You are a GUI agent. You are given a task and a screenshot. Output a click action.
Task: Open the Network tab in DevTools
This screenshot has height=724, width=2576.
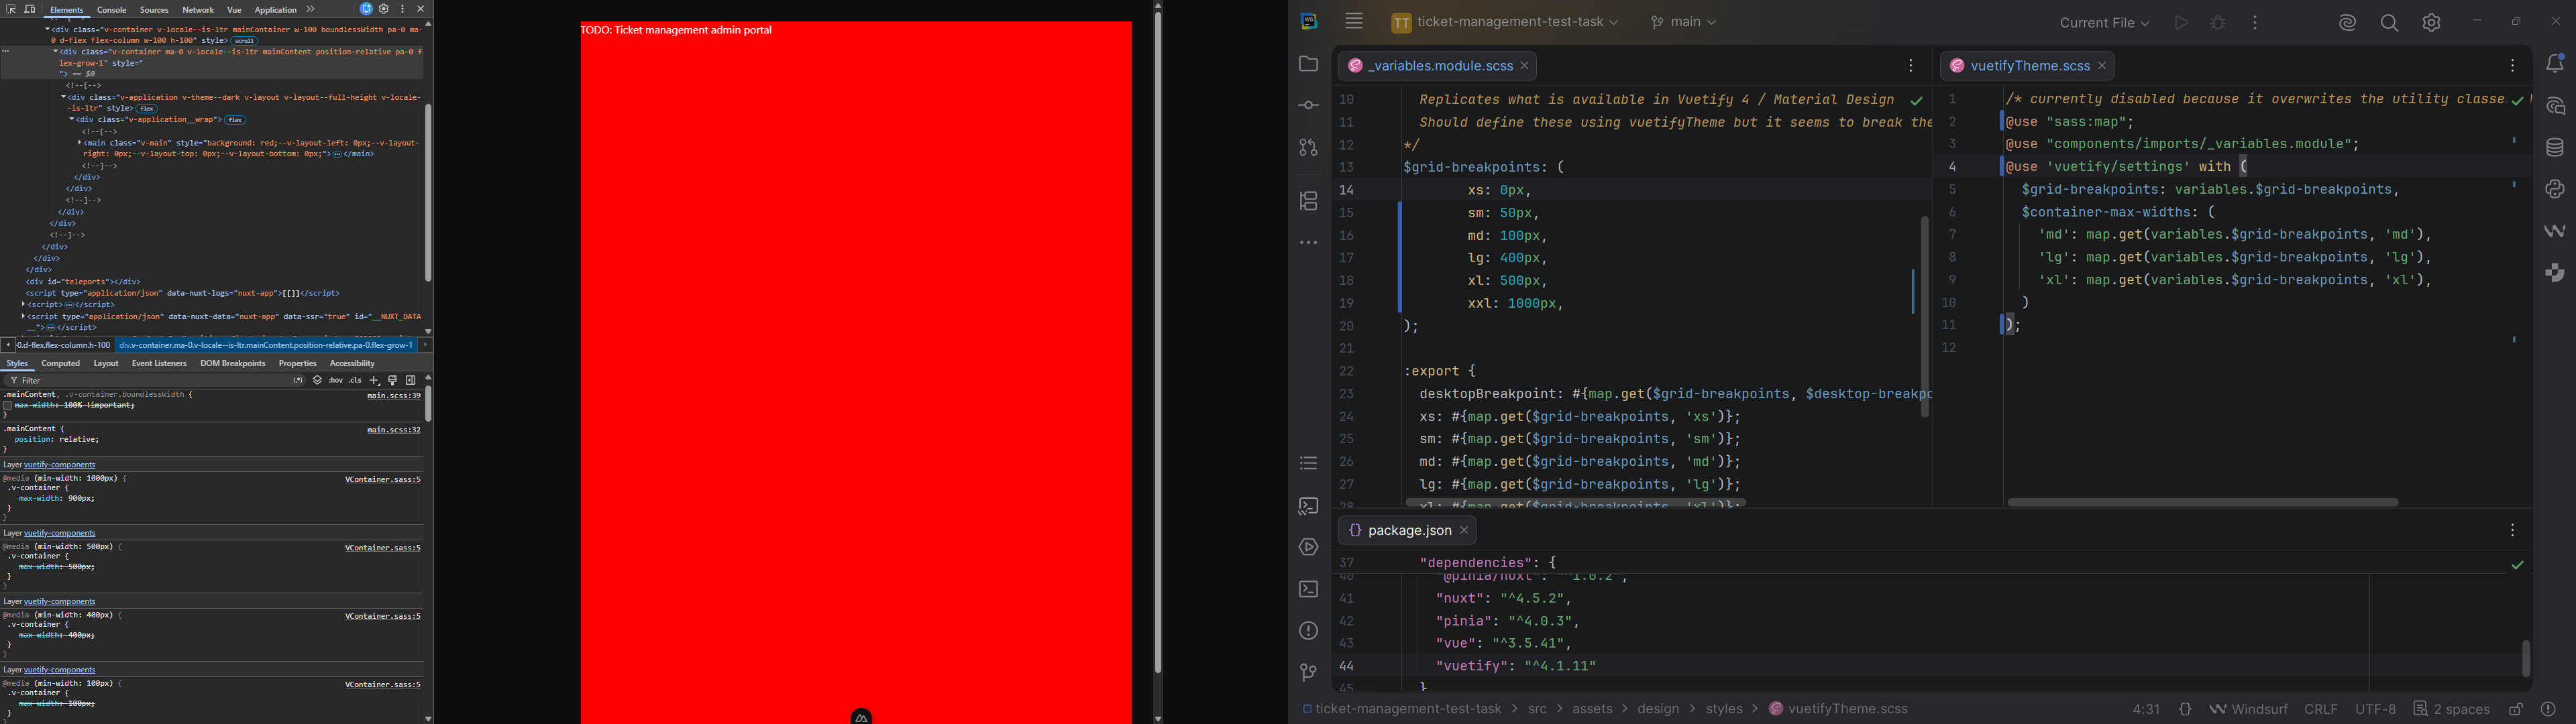click(198, 10)
